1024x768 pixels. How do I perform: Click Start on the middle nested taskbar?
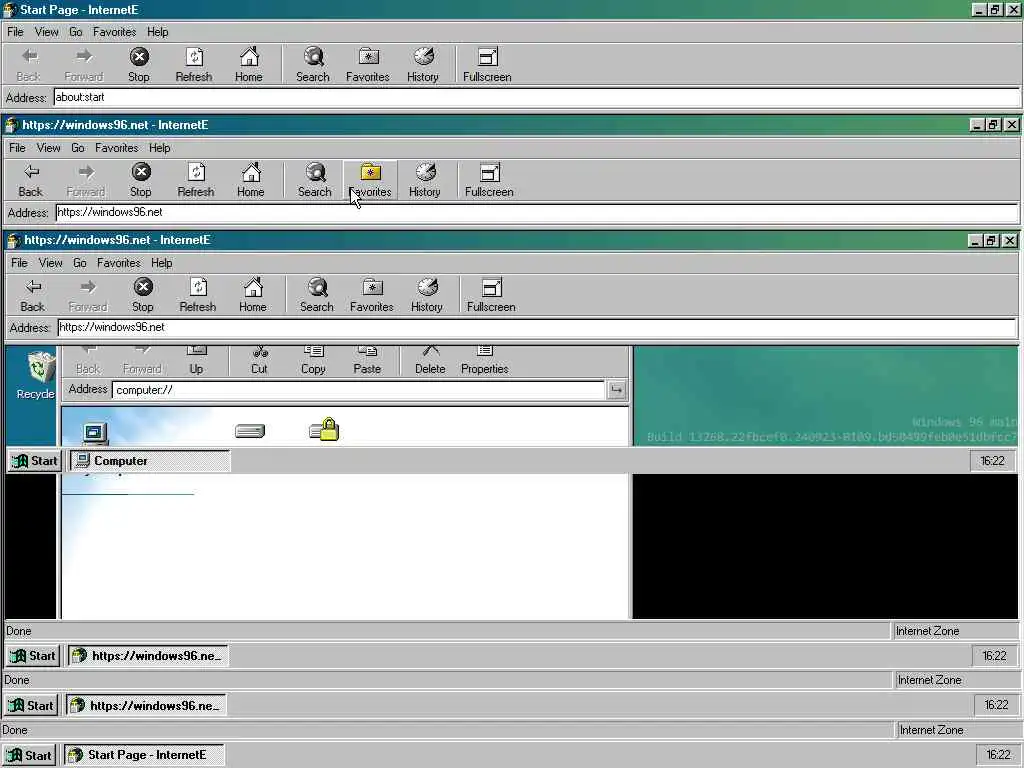pos(31,705)
